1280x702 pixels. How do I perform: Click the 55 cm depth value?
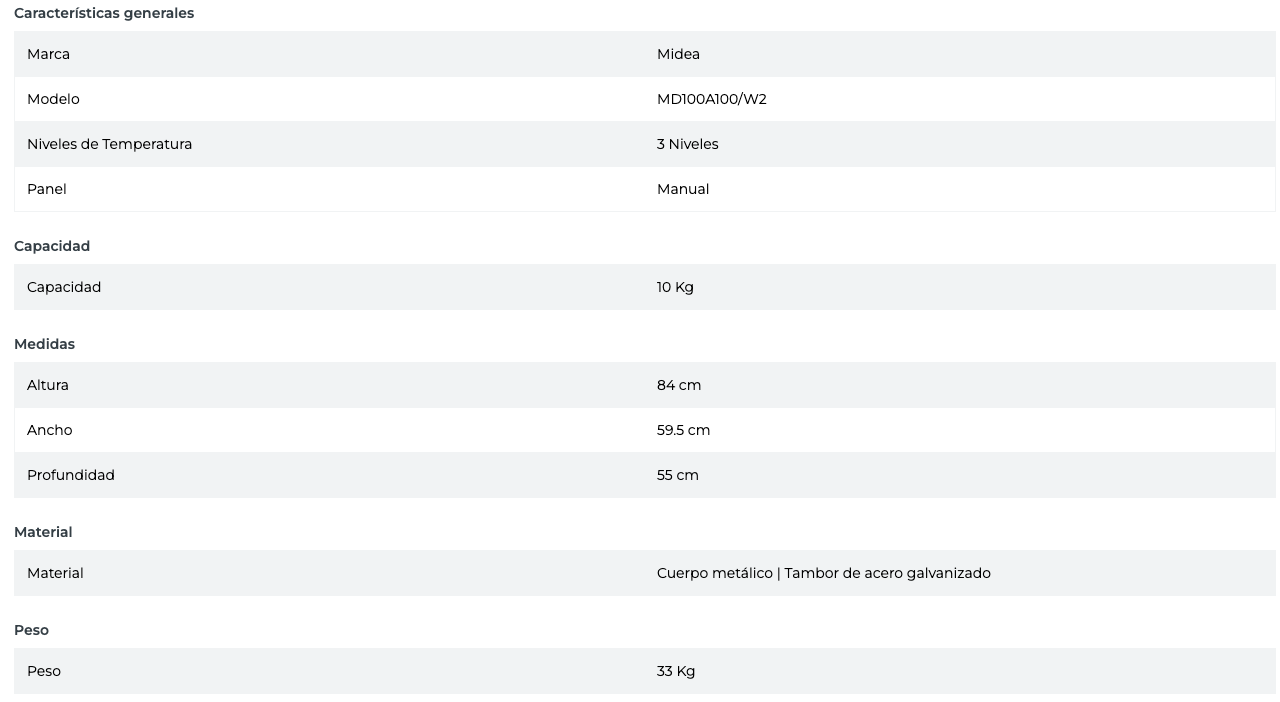click(677, 475)
